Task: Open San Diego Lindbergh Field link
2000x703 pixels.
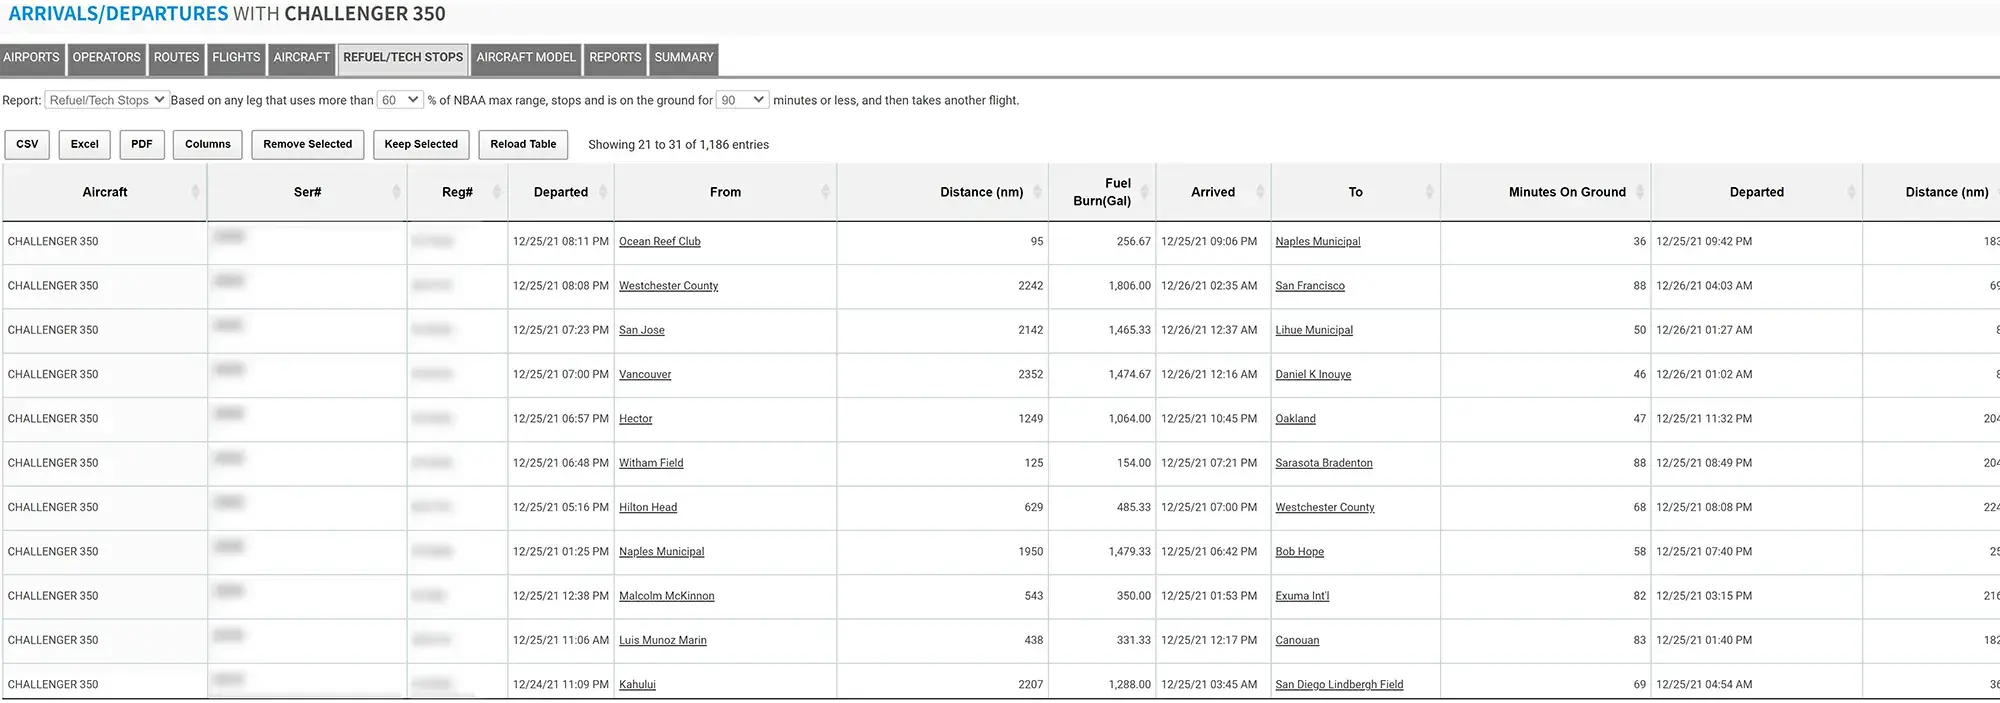Action: click(x=1339, y=685)
